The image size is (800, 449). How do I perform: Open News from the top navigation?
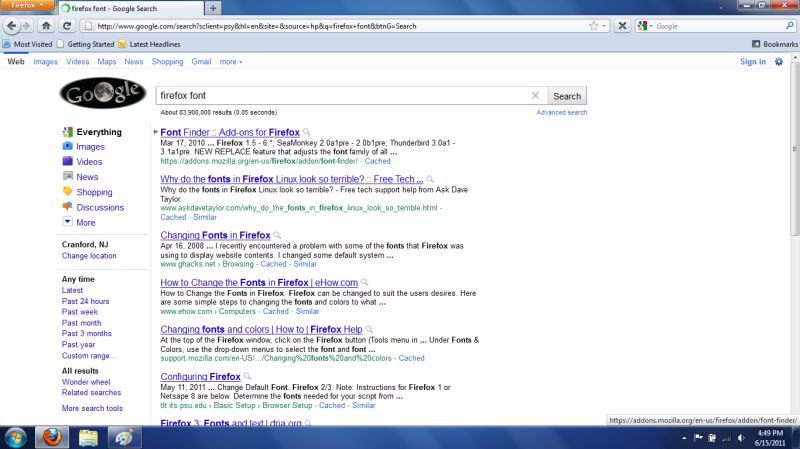coord(134,61)
